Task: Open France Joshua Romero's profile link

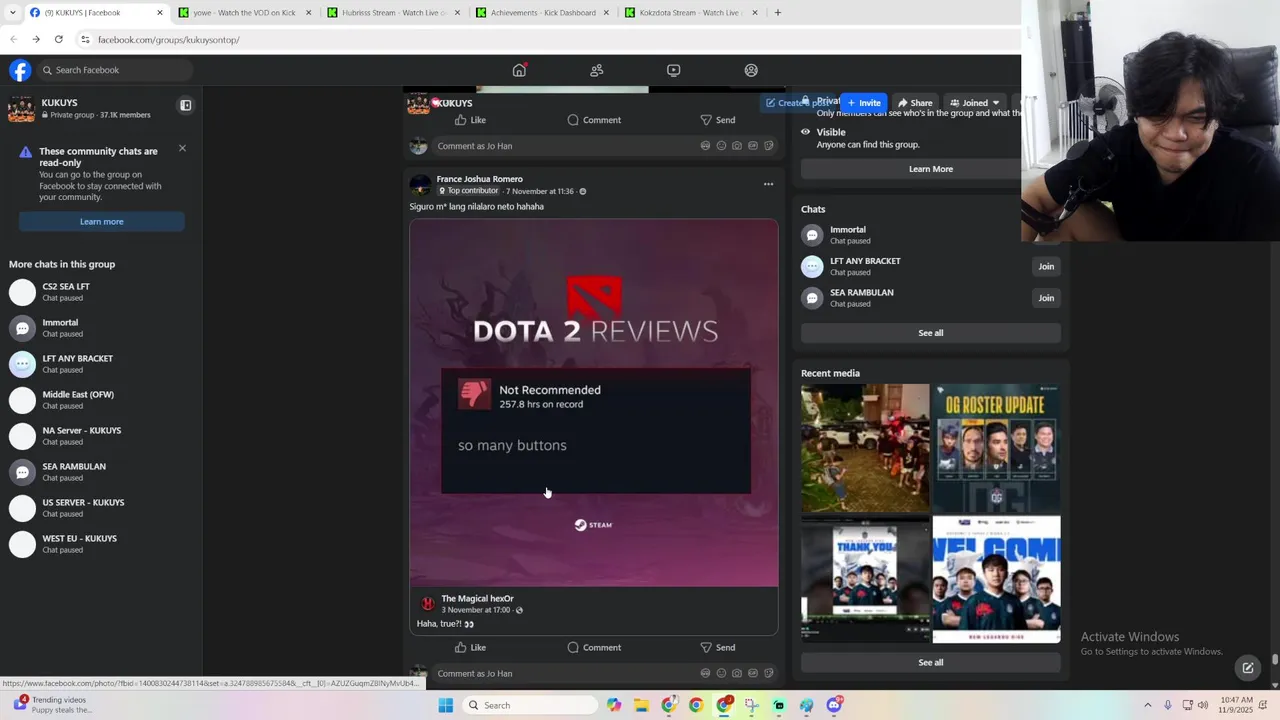Action: point(479,179)
